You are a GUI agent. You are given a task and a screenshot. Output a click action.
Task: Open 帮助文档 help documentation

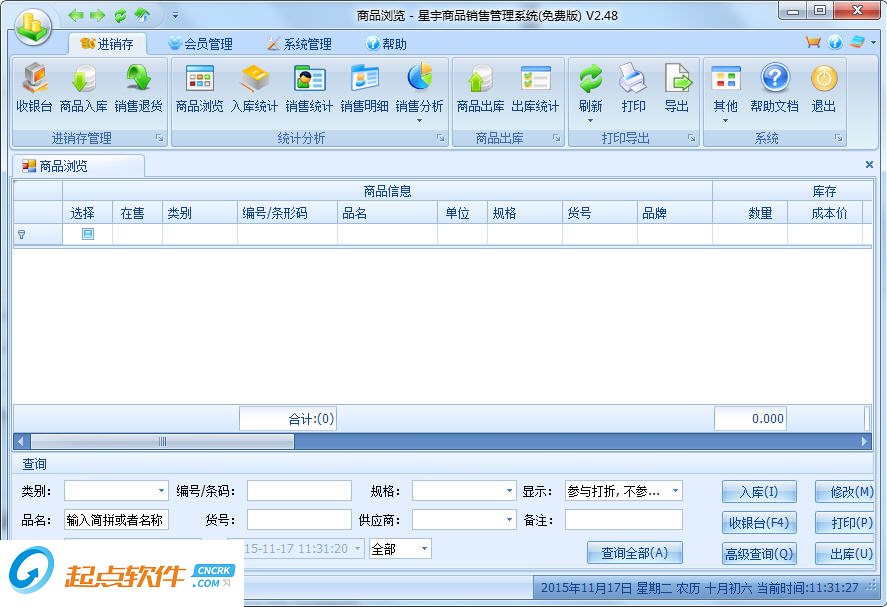[775, 90]
